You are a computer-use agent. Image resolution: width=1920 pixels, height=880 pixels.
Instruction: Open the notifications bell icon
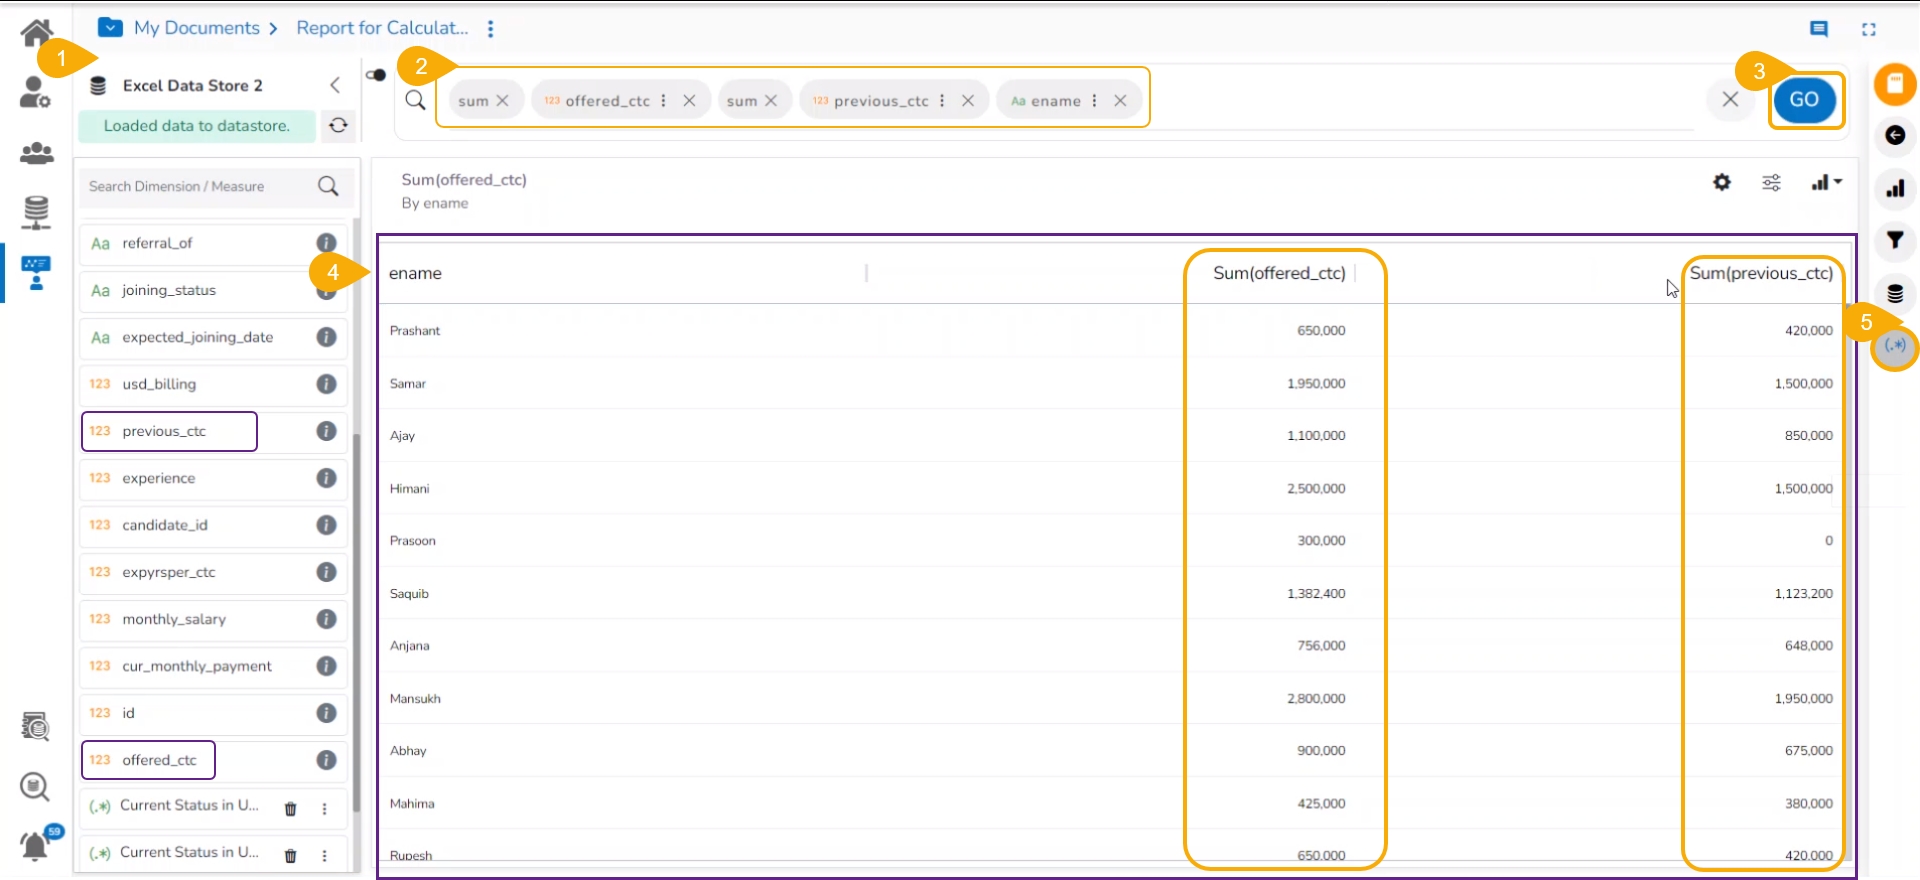pyautogui.click(x=35, y=846)
